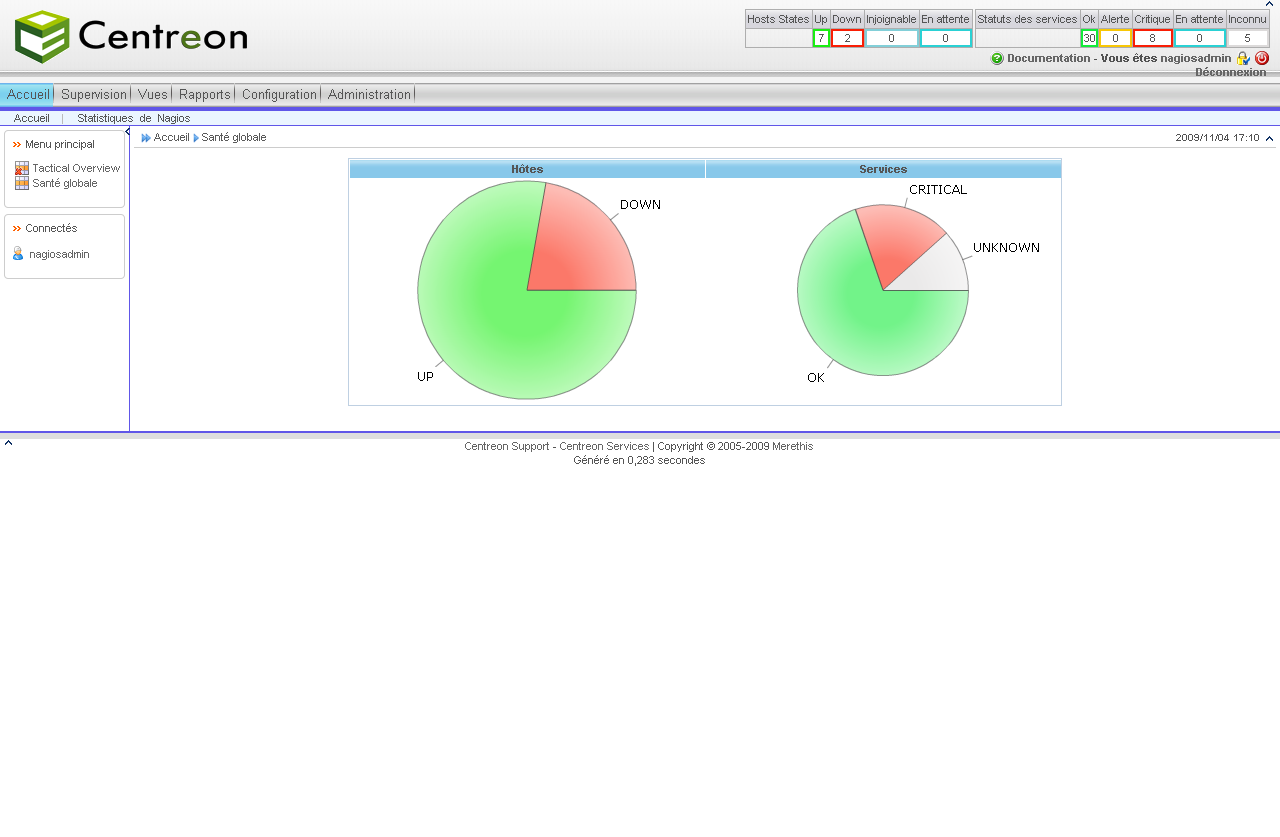Open the Documentation link
The height and width of the screenshot is (837, 1280).
pyautogui.click(x=1048, y=58)
